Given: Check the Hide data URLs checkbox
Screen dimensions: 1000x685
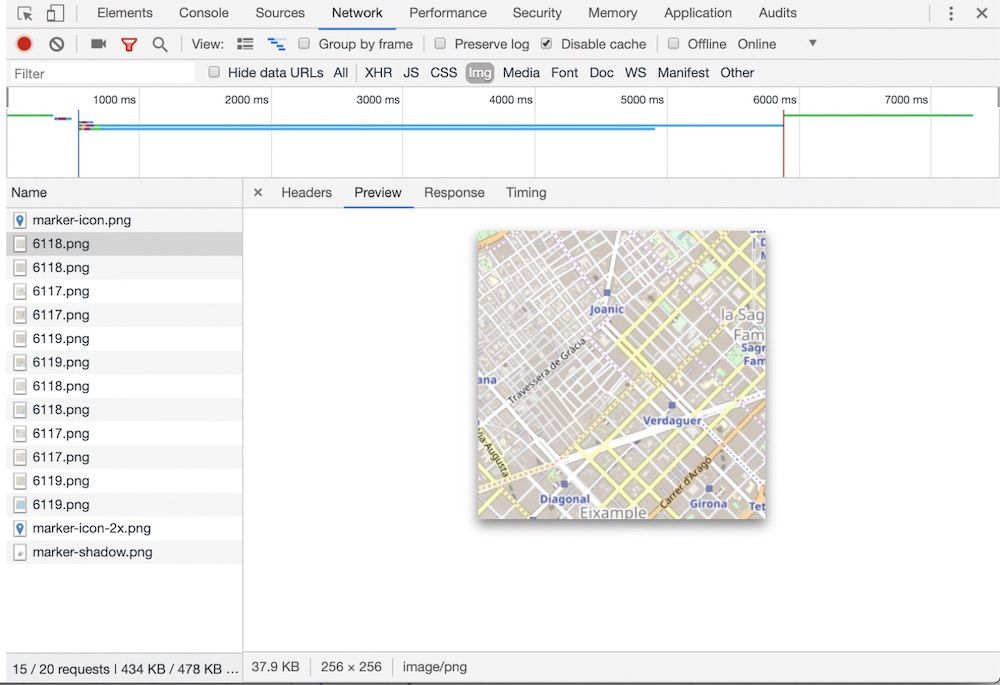Looking at the screenshot, I should 214,72.
